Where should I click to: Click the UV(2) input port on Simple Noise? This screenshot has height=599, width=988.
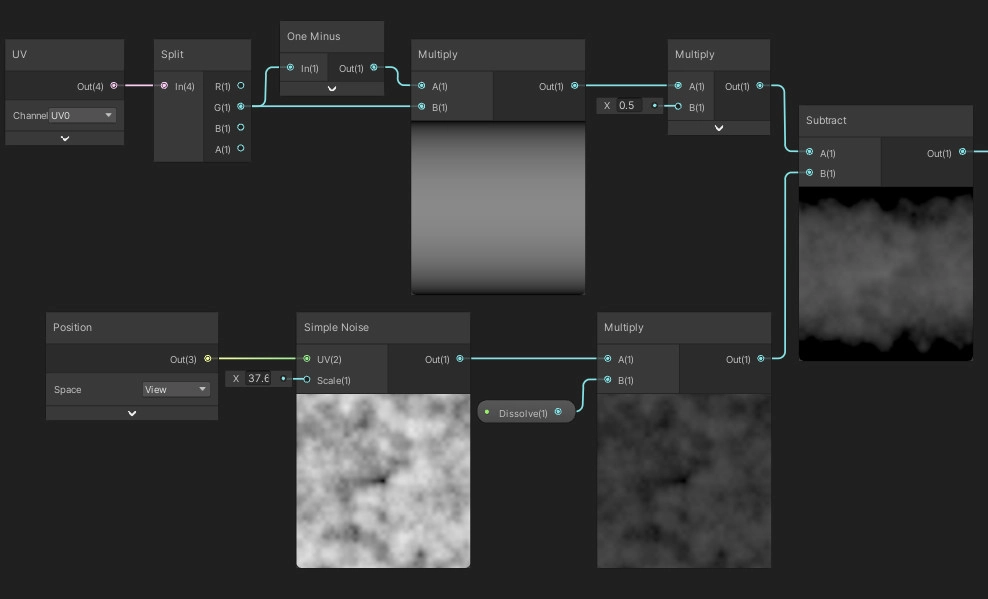(x=306, y=359)
